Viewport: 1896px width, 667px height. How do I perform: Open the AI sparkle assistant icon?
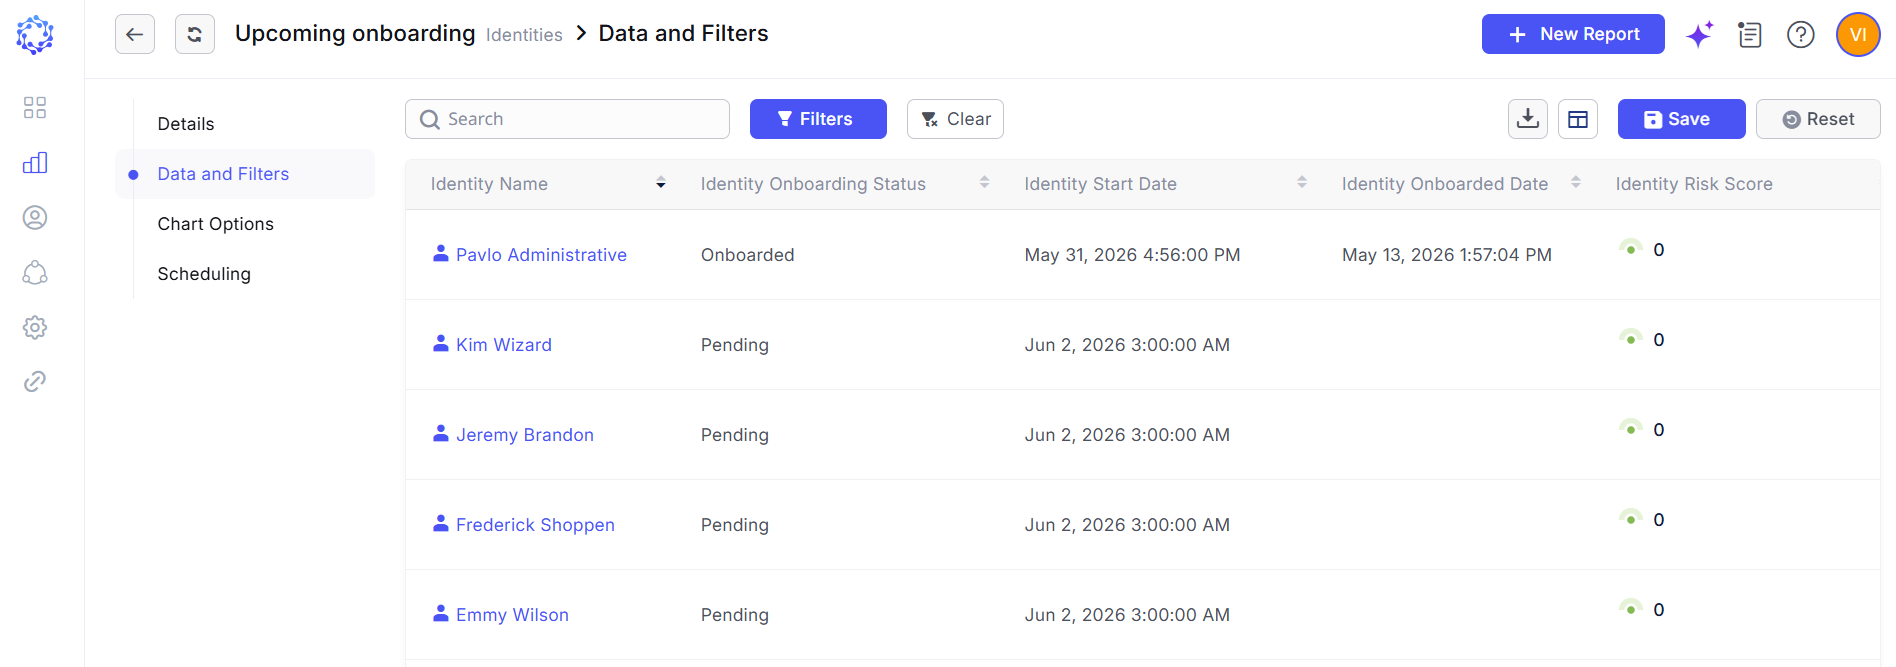1700,35
